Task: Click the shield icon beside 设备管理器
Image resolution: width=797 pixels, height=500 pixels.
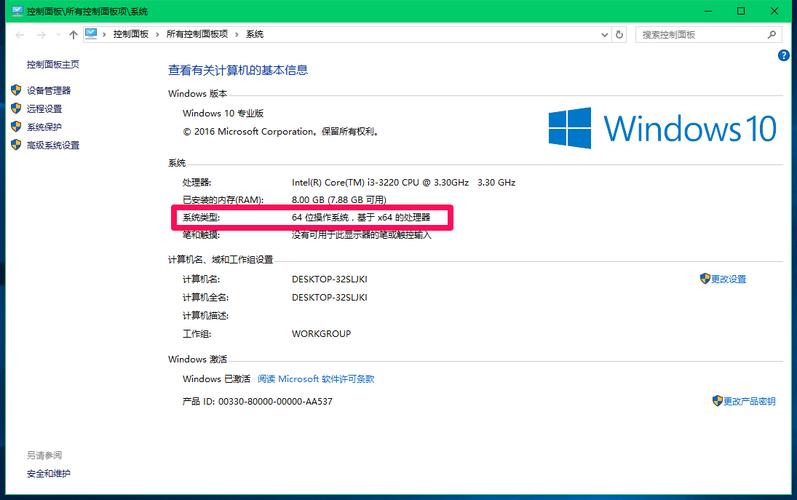Action: point(16,90)
